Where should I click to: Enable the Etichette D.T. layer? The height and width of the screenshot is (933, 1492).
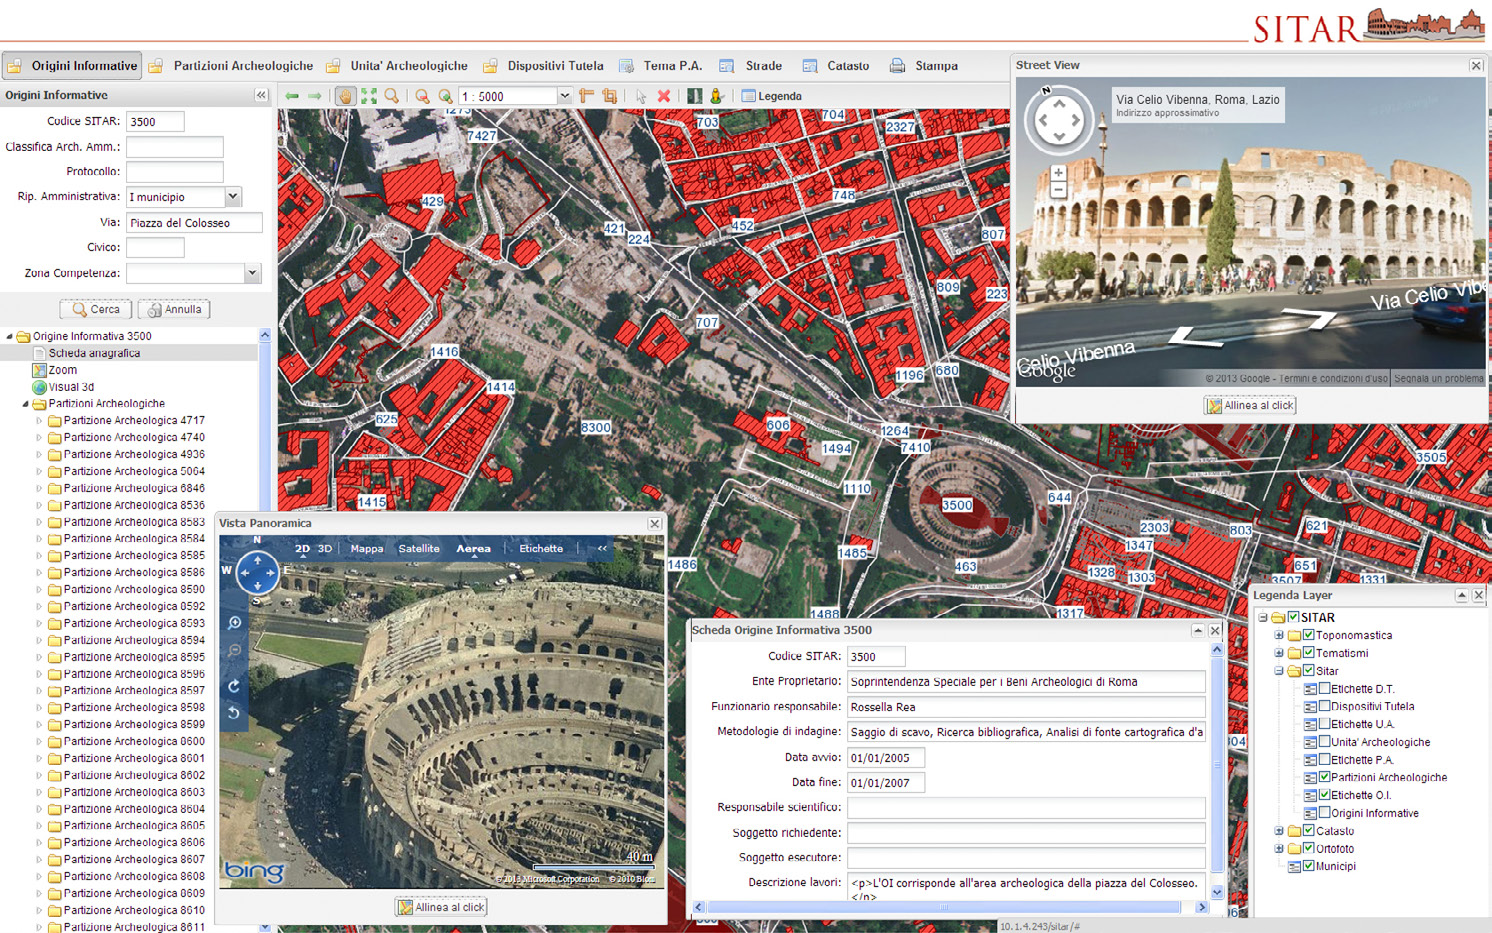pyautogui.click(x=1324, y=688)
